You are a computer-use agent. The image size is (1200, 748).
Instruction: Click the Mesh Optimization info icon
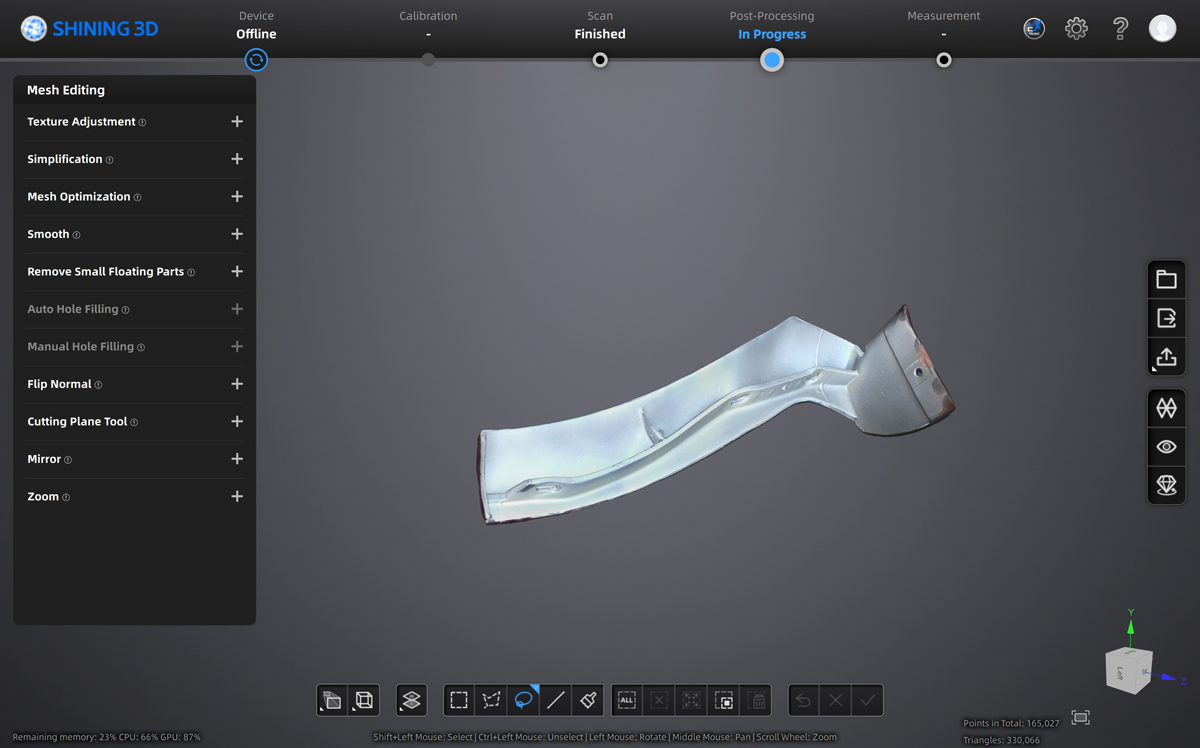click(x=137, y=198)
